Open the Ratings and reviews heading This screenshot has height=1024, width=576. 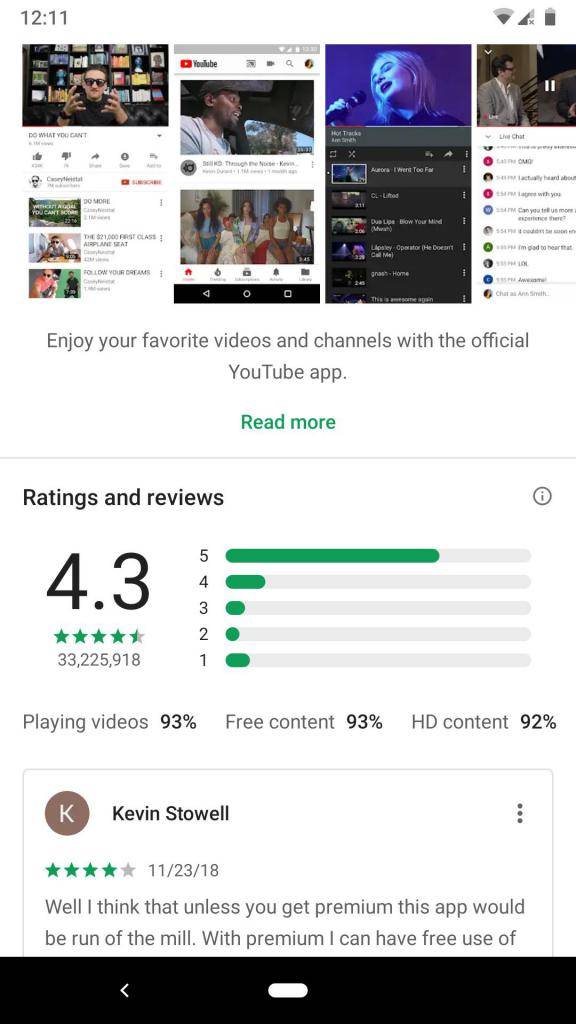[123, 498]
